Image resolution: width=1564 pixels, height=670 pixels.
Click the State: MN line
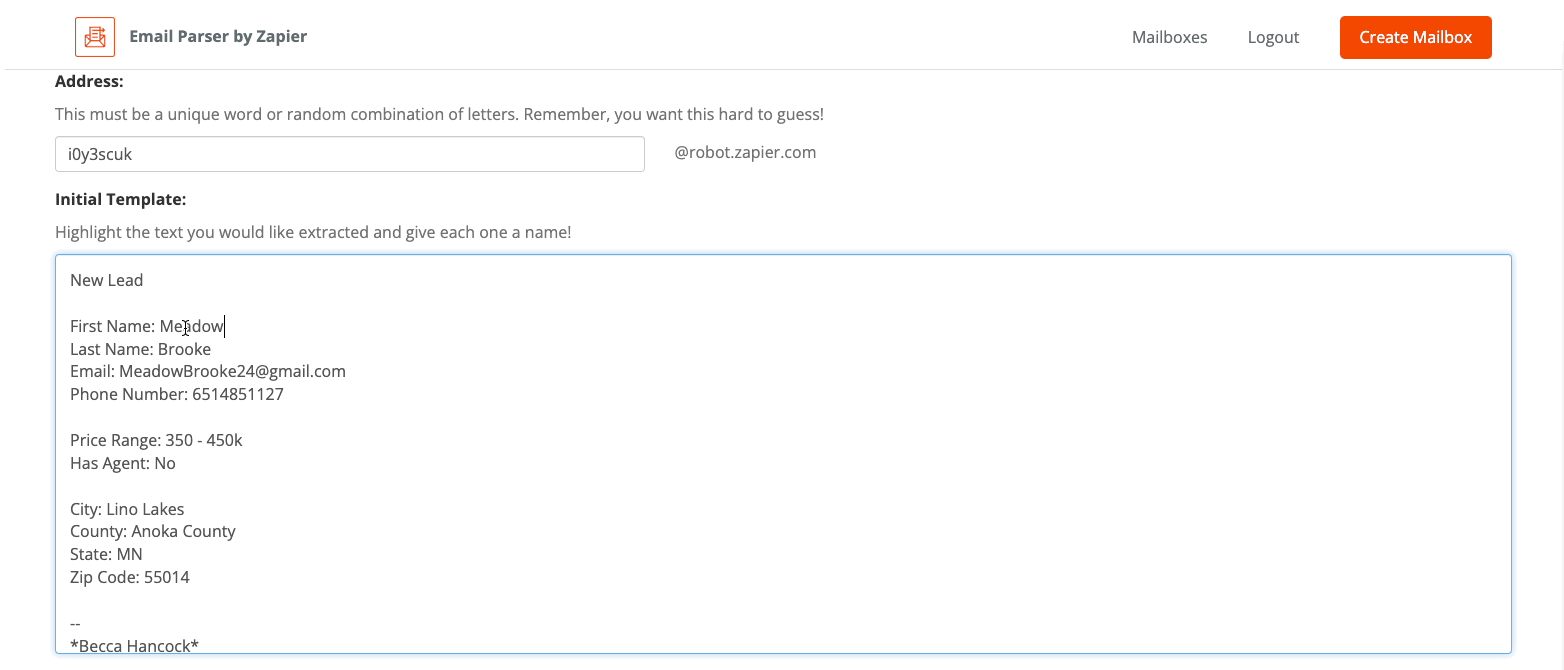click(x=106, y=554)
